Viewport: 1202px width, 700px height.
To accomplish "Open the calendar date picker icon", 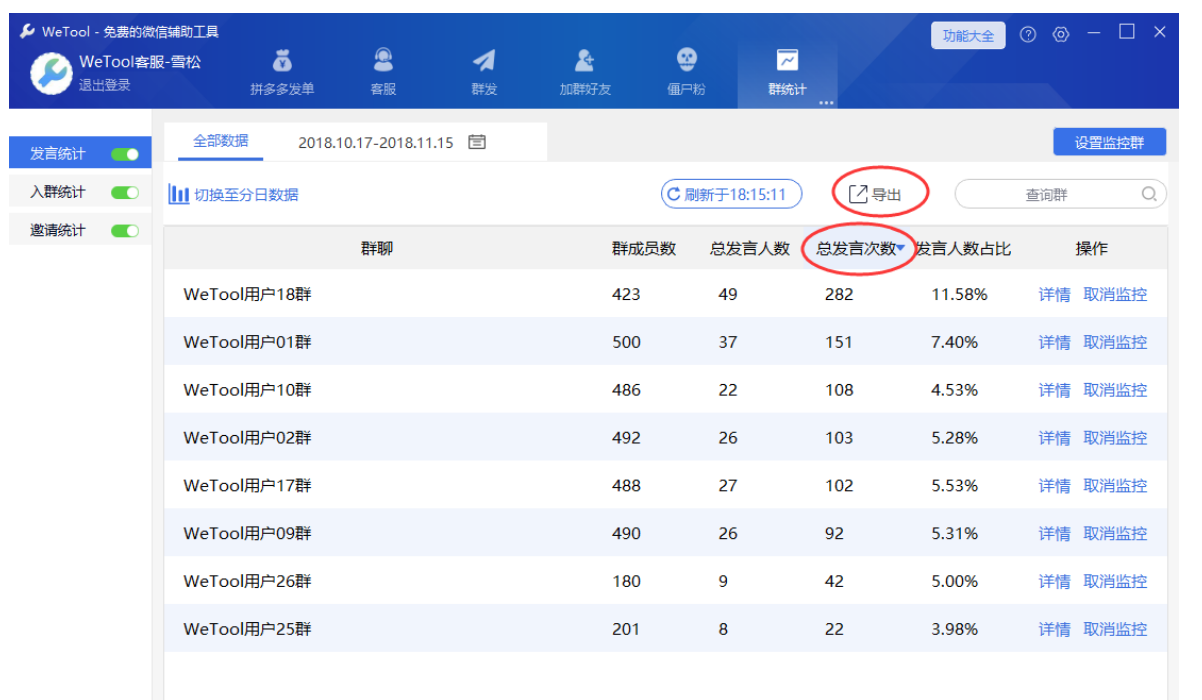I will [477, 142].
